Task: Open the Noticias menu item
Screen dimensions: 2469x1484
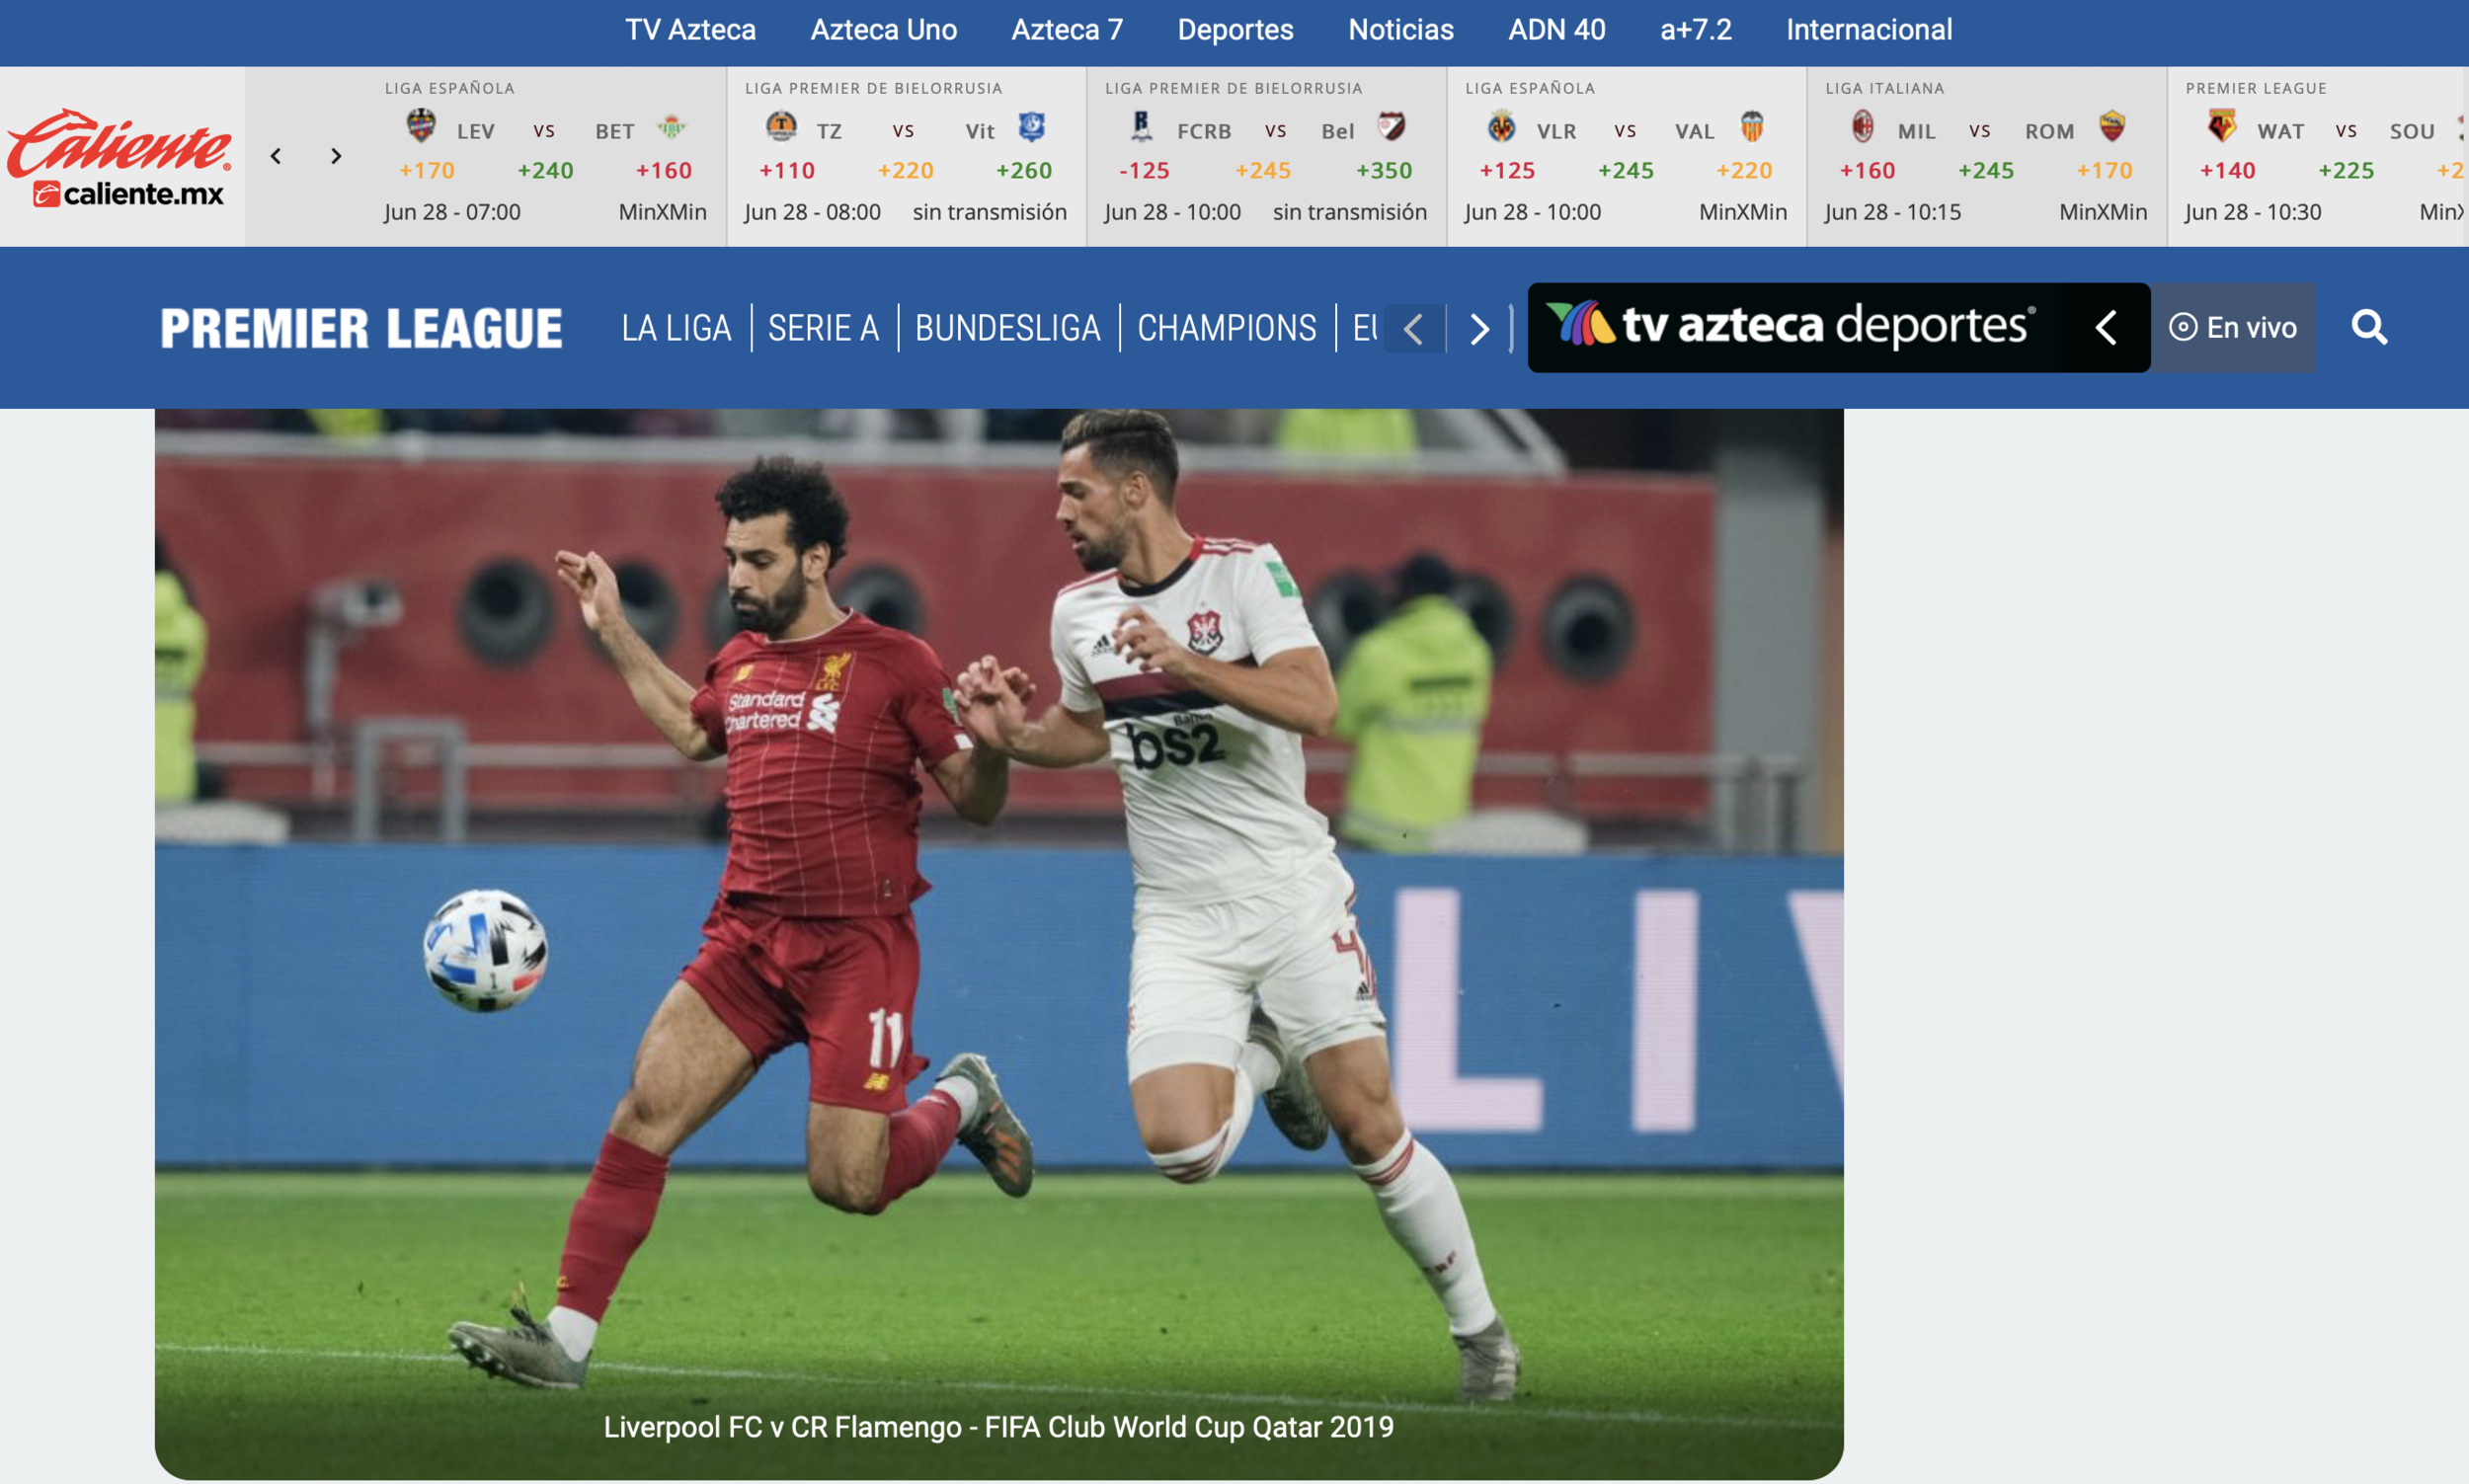Action: [x=1400, y=30]
